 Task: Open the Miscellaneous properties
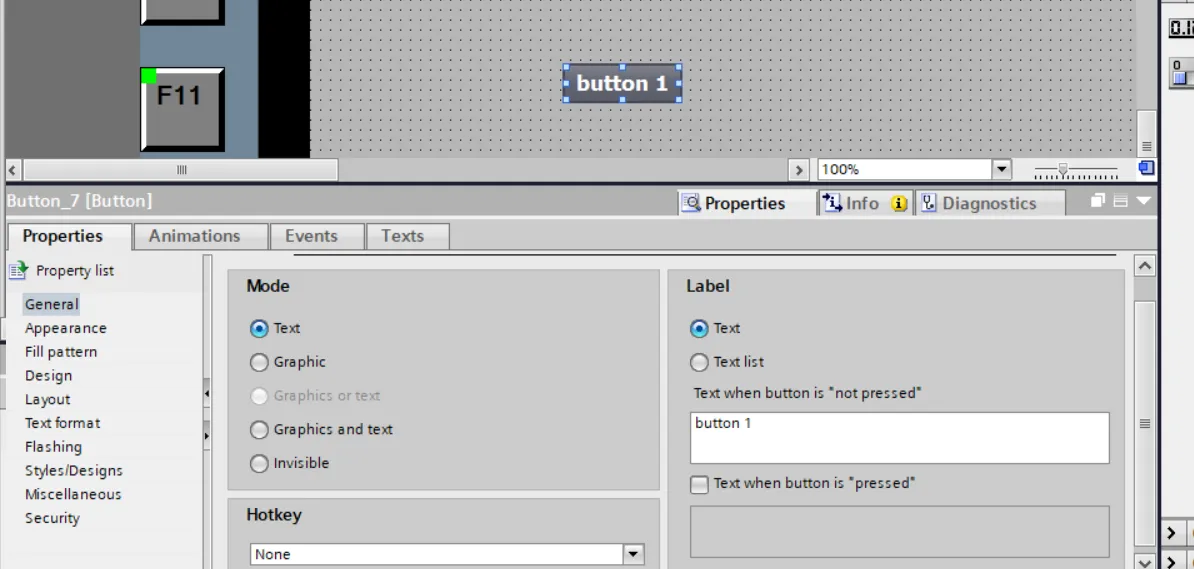73,494
